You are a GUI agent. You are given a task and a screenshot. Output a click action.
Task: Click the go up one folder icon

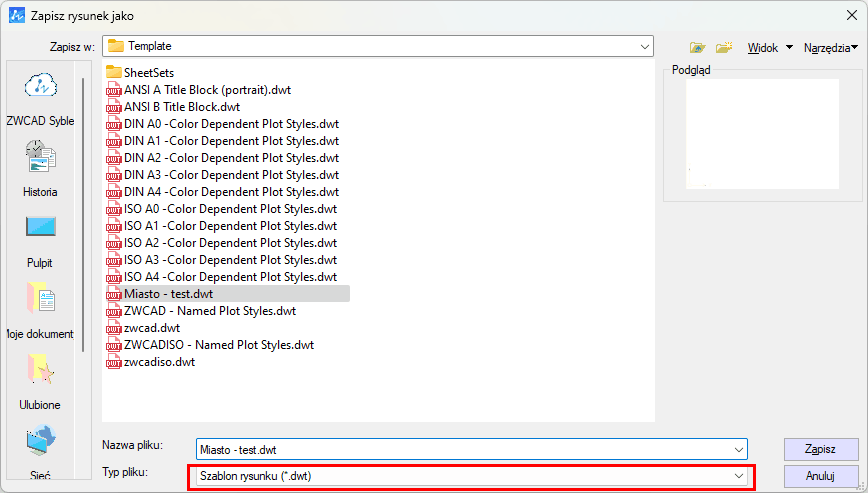point(698,48)
